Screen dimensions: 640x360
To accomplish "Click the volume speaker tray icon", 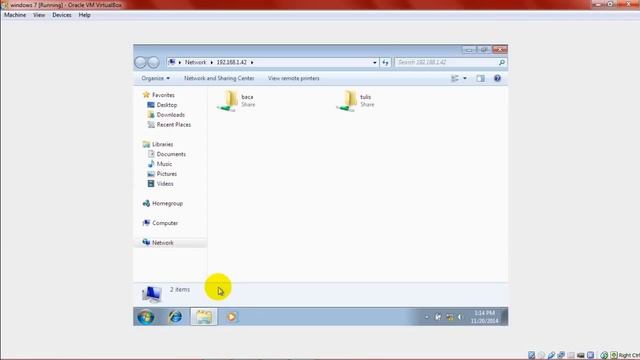I will (x=460, y=317).
